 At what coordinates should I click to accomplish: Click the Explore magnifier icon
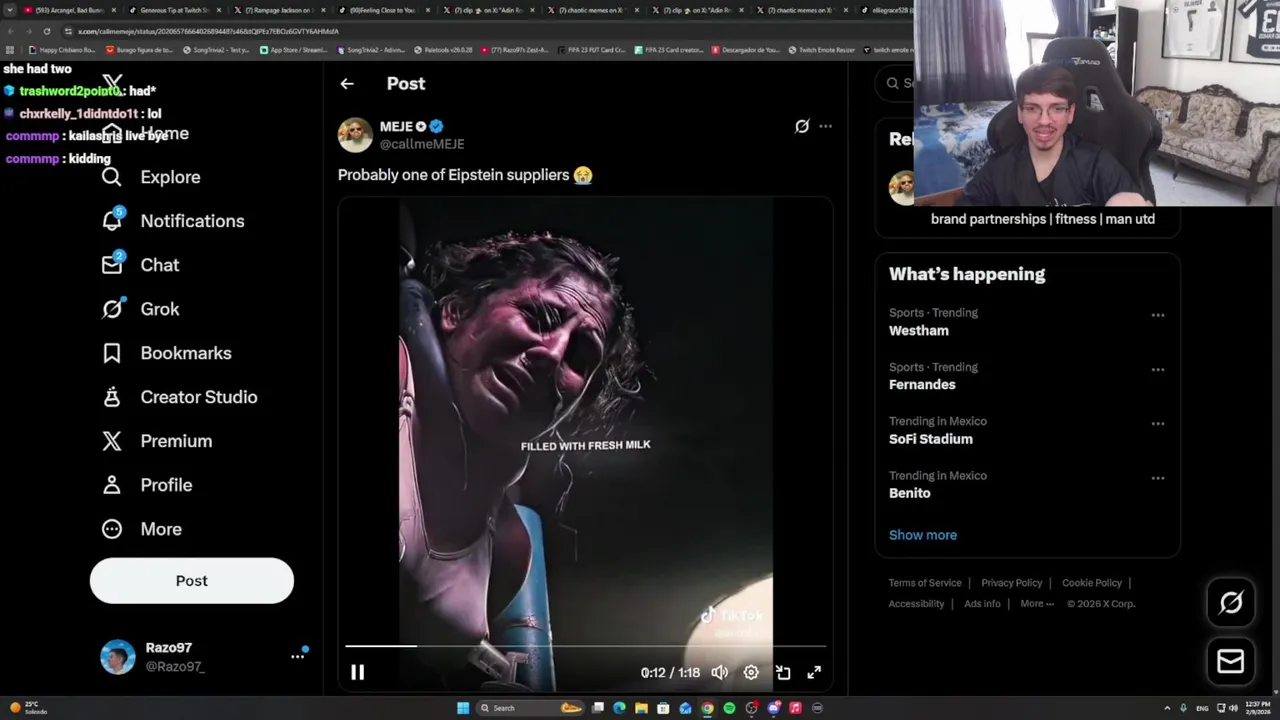coord(112,177)
